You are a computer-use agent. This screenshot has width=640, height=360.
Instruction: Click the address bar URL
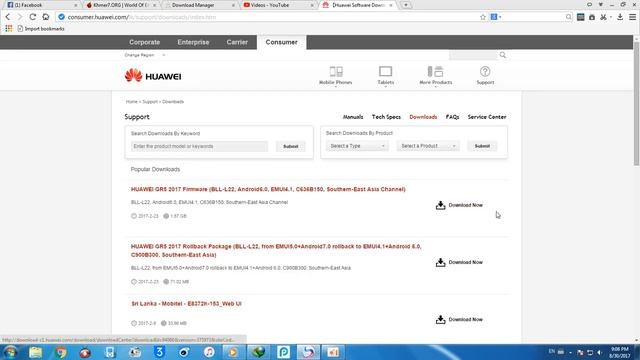[142, 17]
